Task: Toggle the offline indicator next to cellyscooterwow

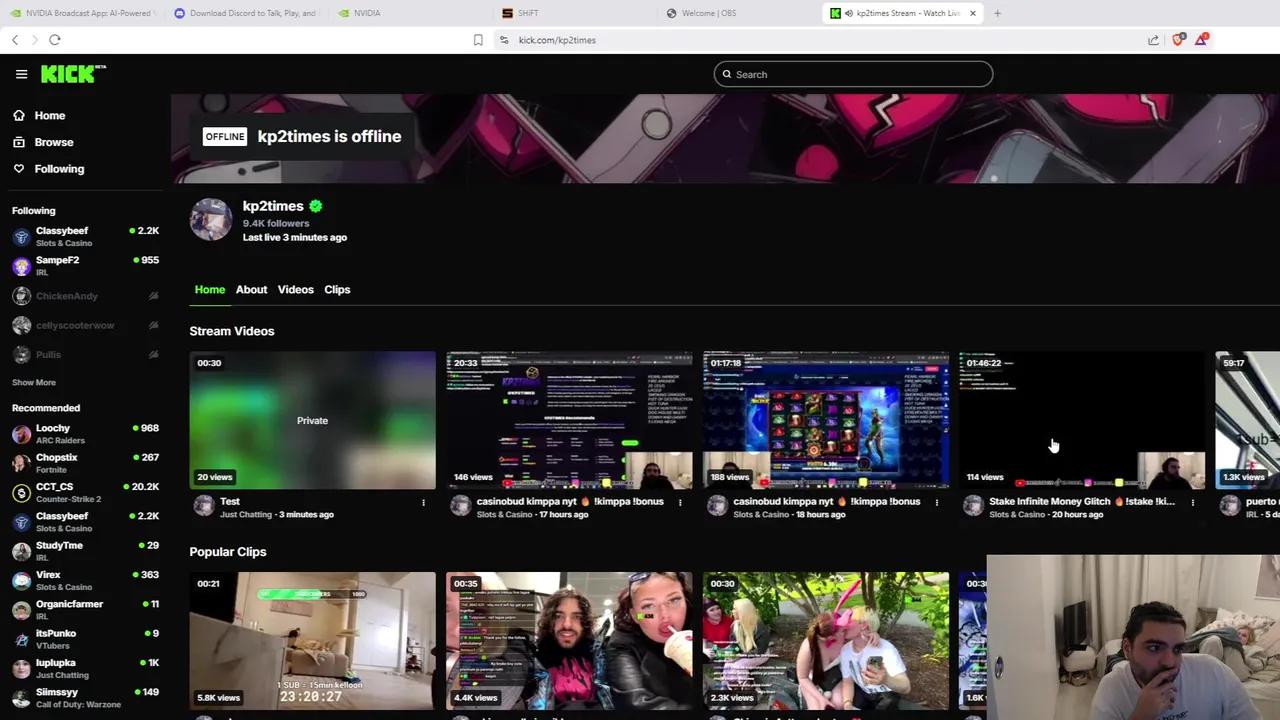Action: pos(153,325)
